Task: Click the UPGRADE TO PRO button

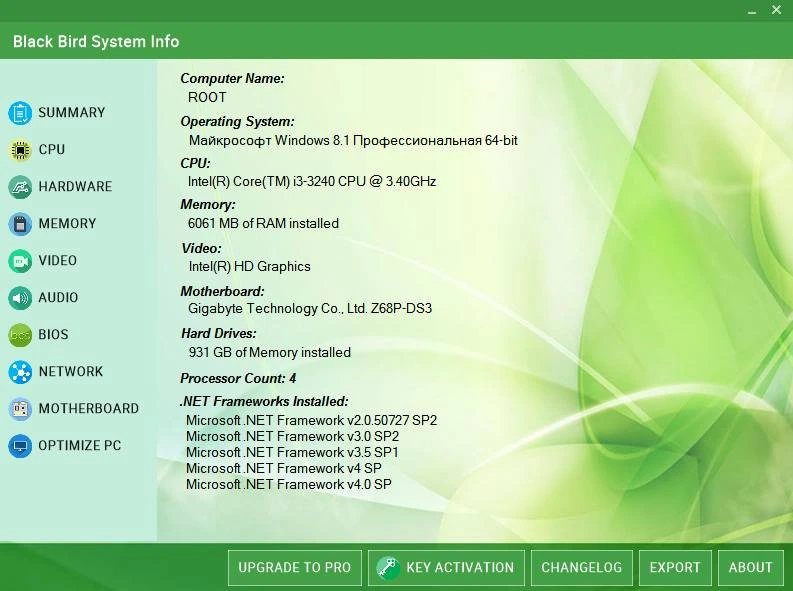Action: click(x=295, y=568)
